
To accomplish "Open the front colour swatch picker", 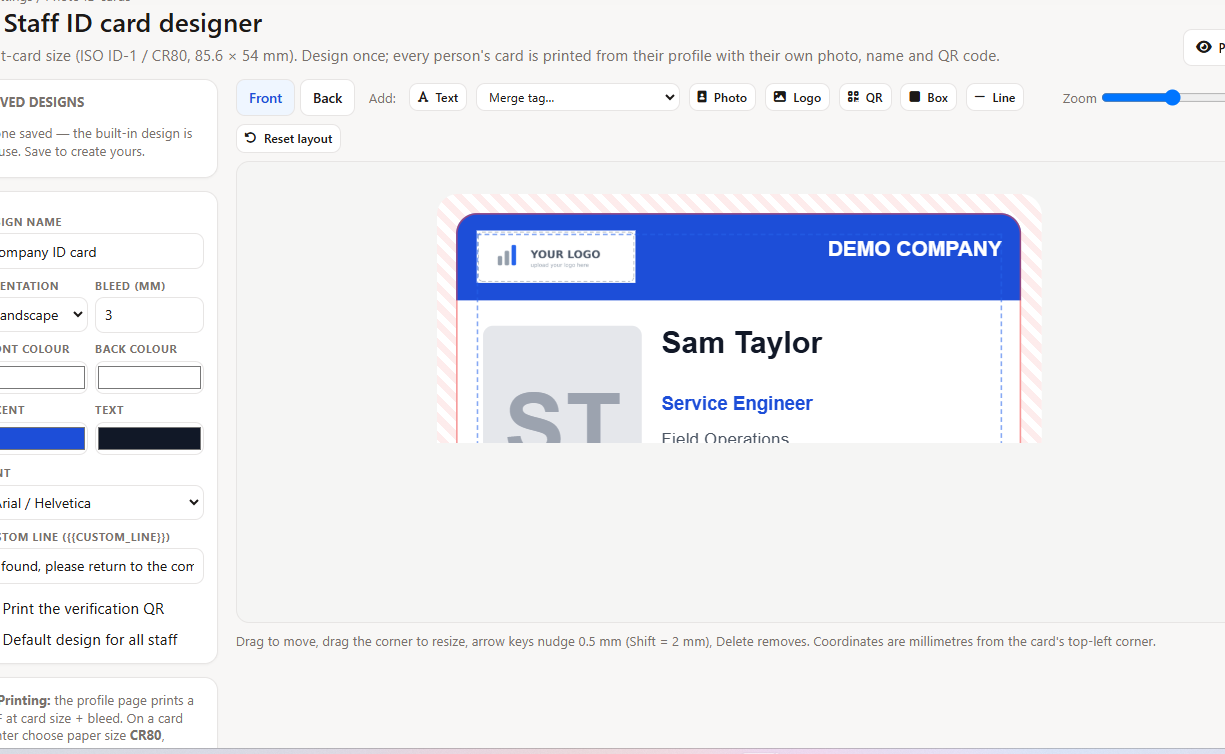I will (42, 377).
